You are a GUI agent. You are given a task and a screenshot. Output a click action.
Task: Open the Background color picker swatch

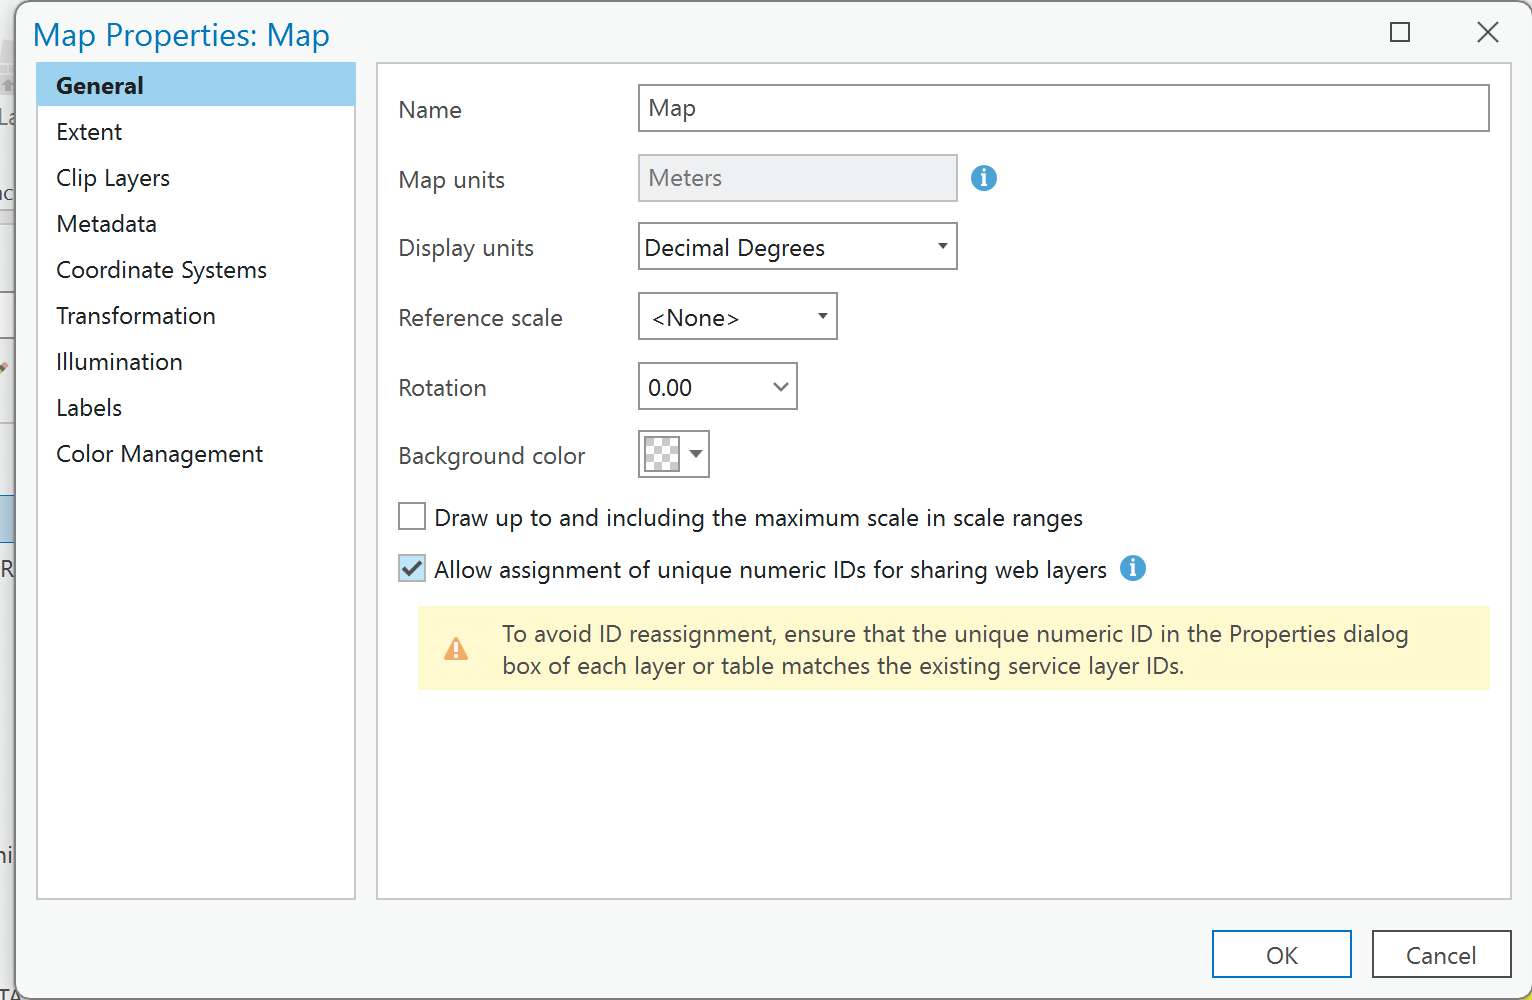[x=674, y=454]
